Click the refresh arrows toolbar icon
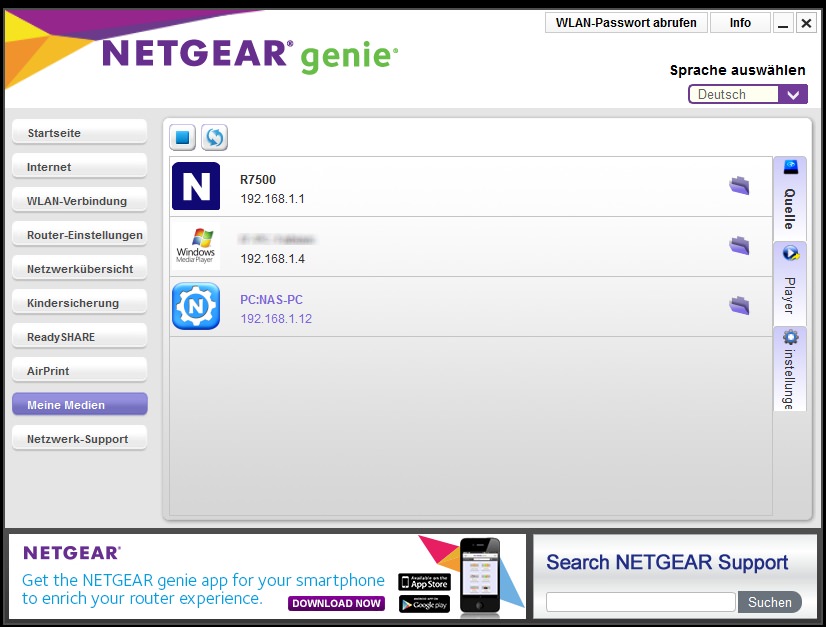 pyautogui.click(x=214, y=138)
